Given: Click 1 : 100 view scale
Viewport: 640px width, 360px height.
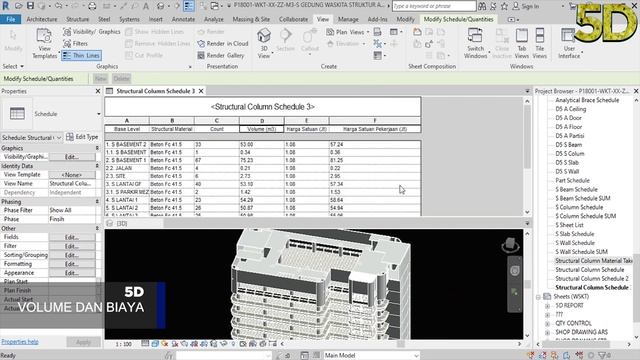Looking at the screenshot, I should [123, 344].
